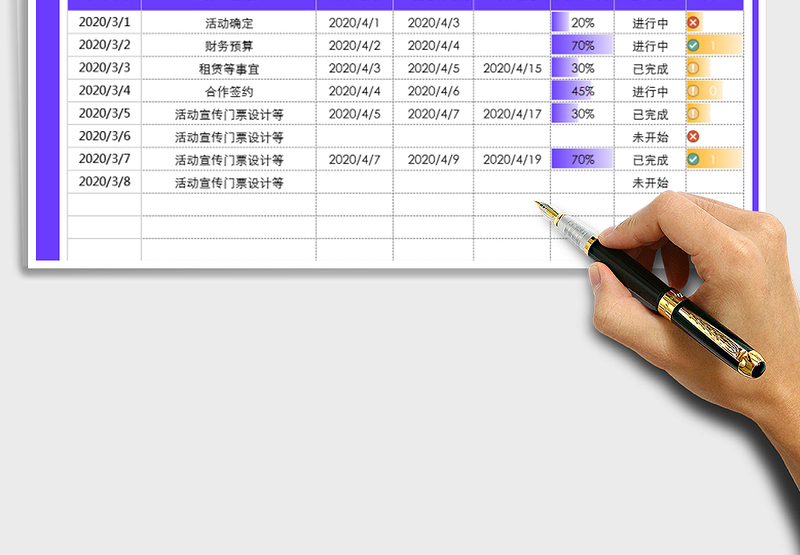Select the 2020/4/17 completion date cell
Viewport: 800px width, 555px height.
click(512, 113)
